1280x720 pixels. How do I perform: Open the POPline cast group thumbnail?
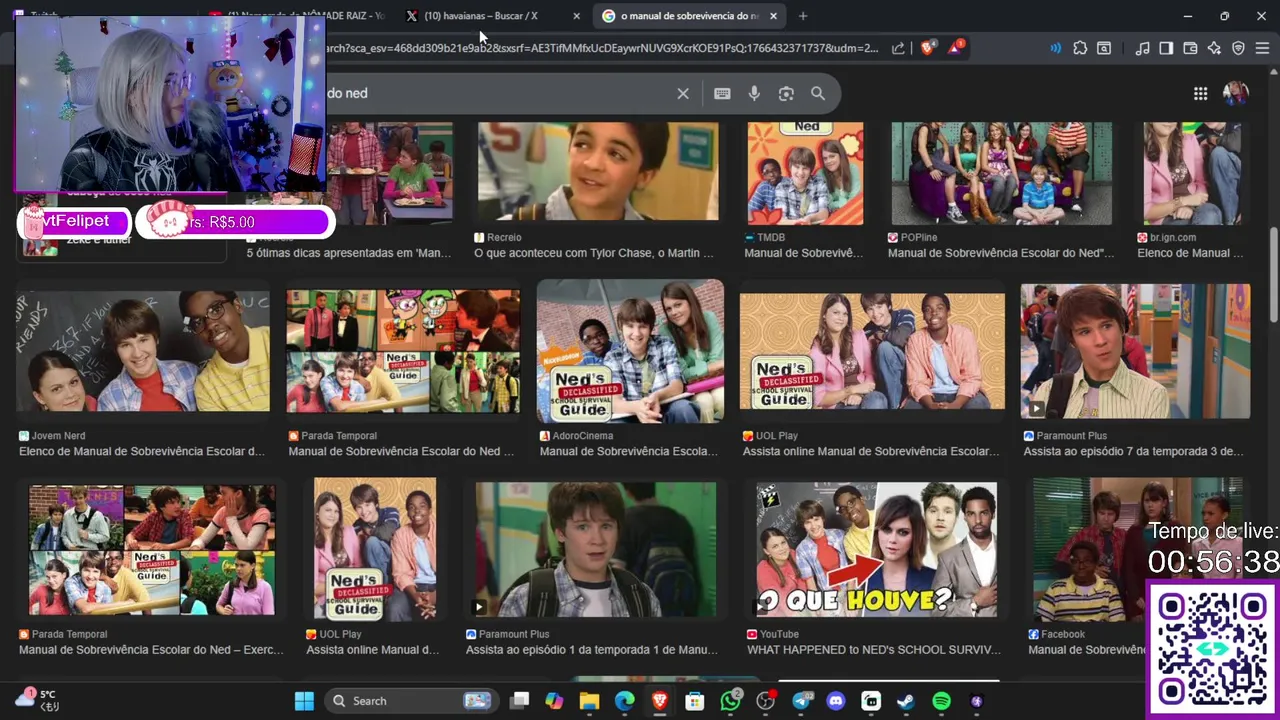[x=1002, y=173]
